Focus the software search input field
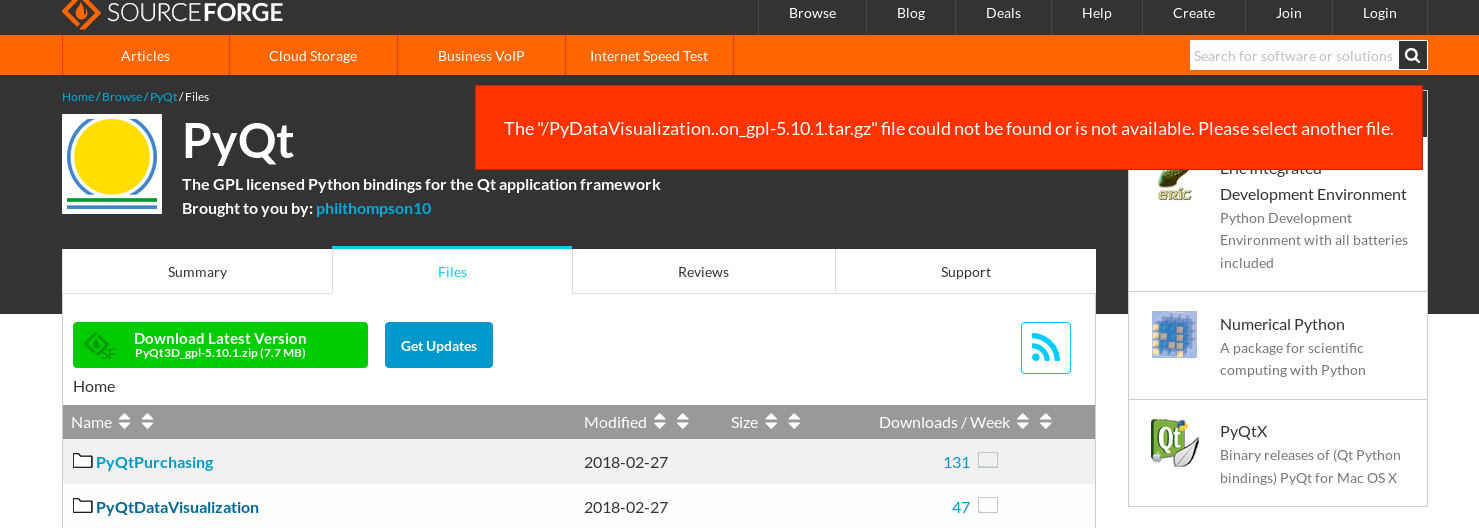 1293,56
